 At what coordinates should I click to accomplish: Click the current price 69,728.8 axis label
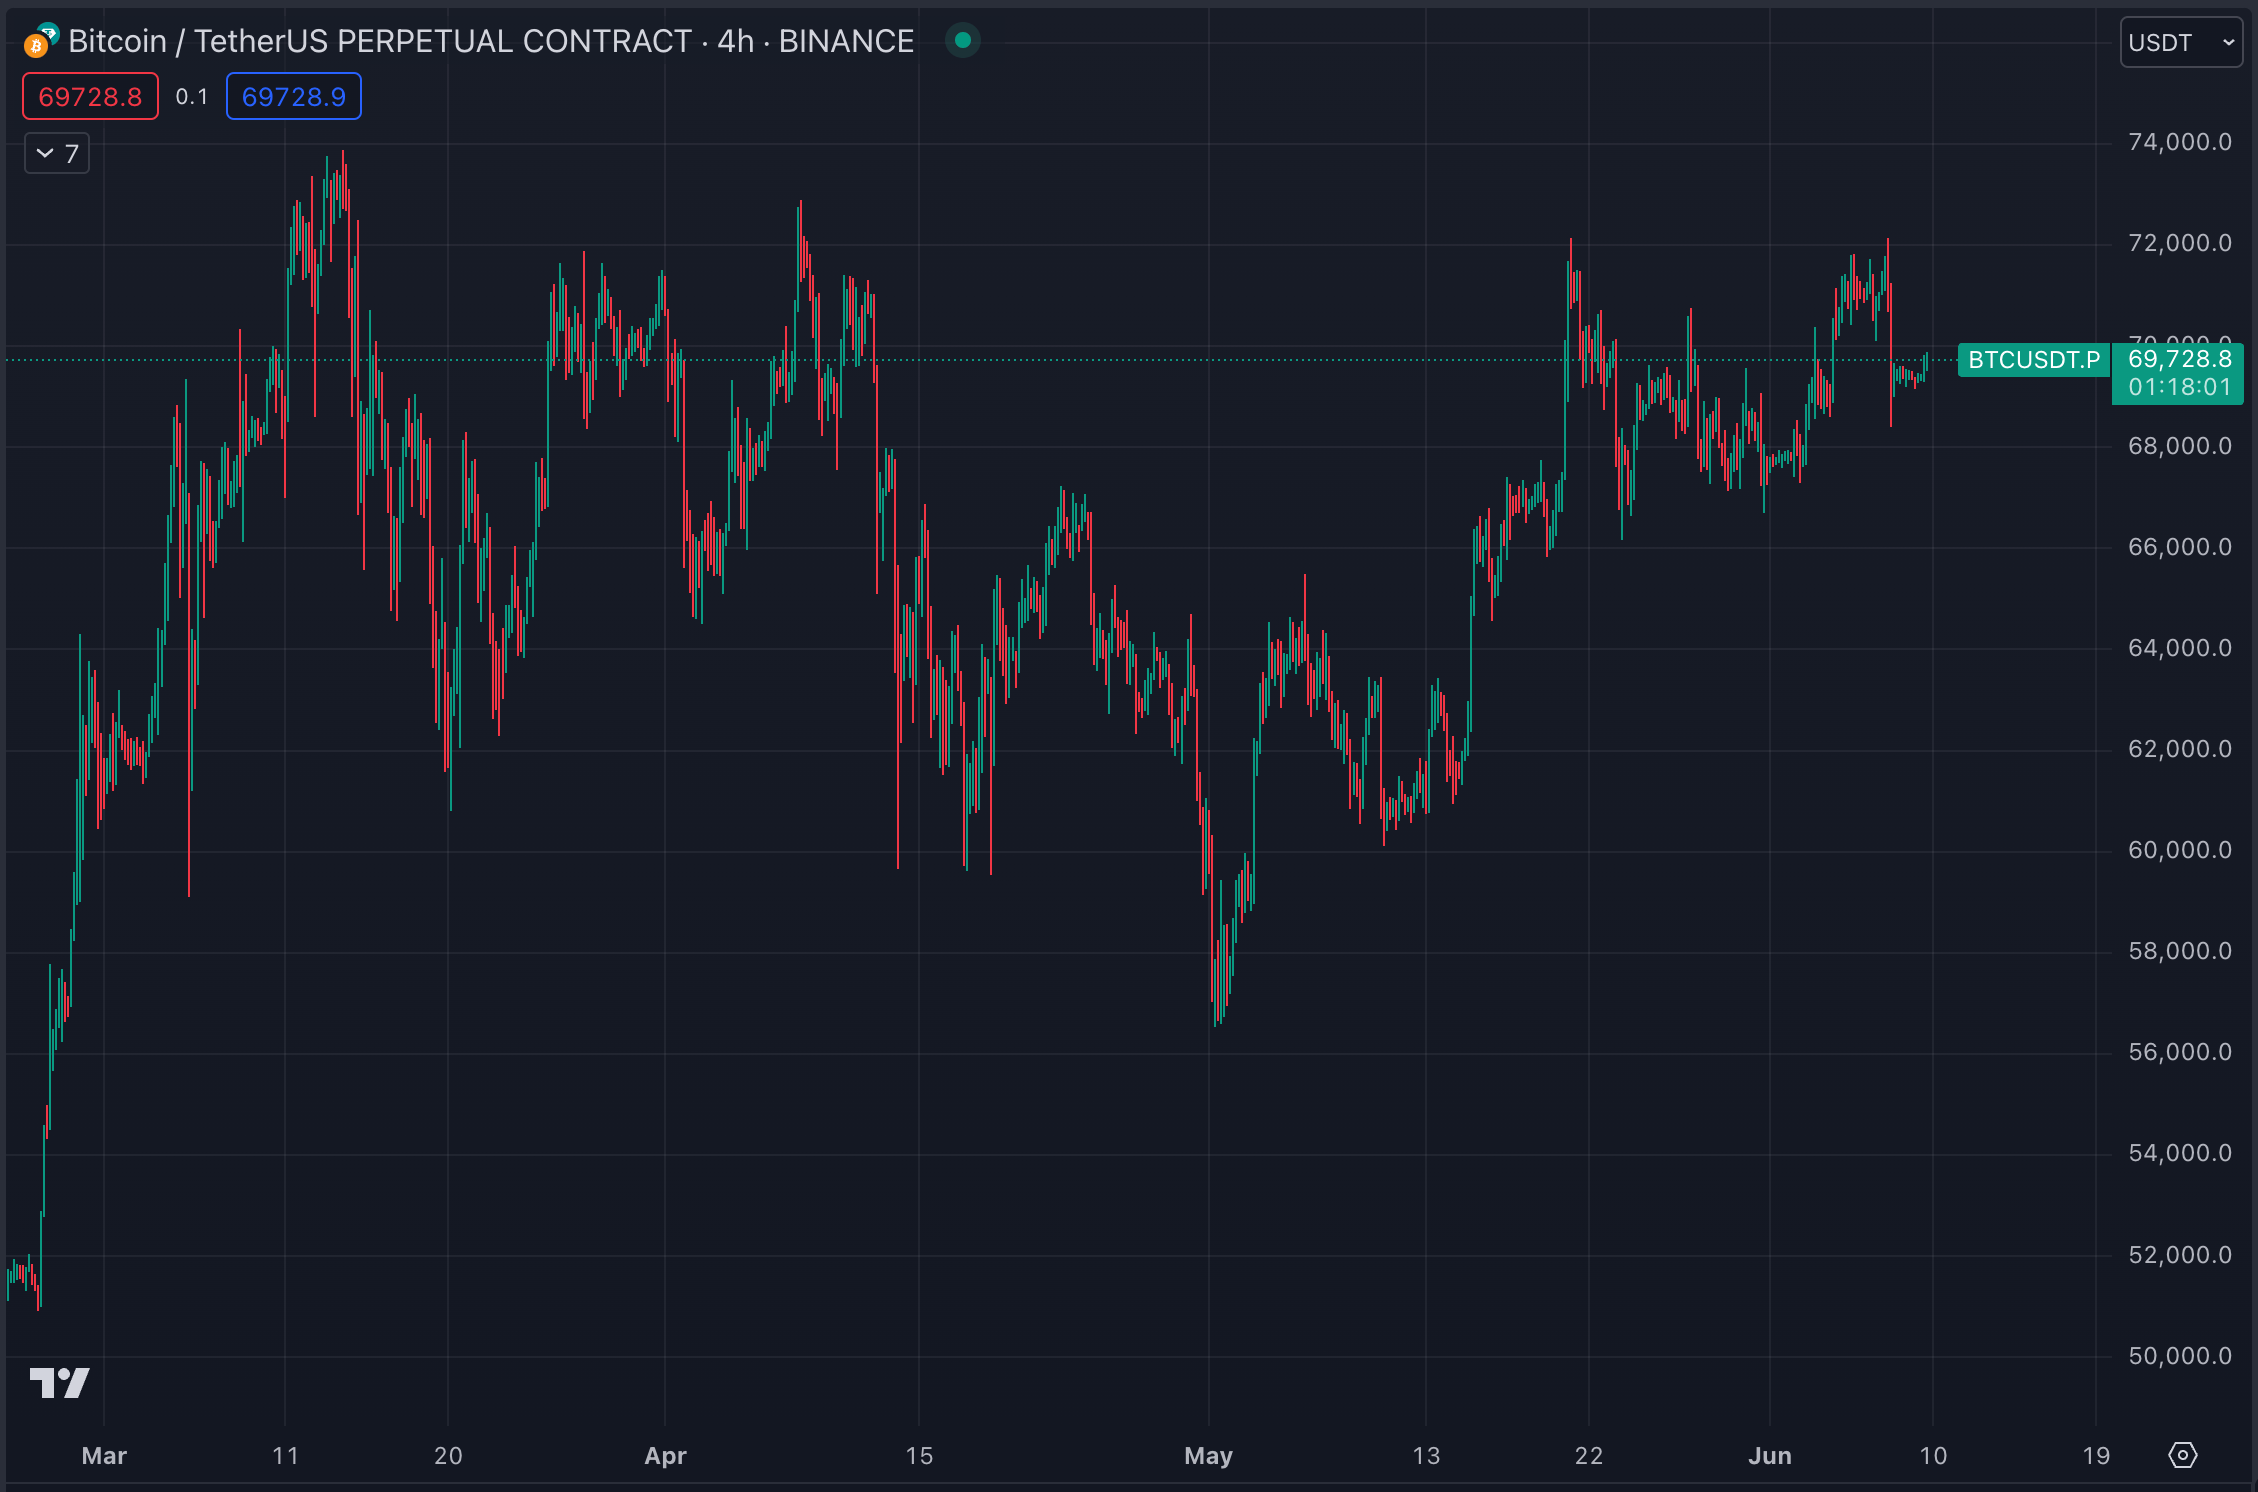pyautogui.click(x=2179, y=359)
